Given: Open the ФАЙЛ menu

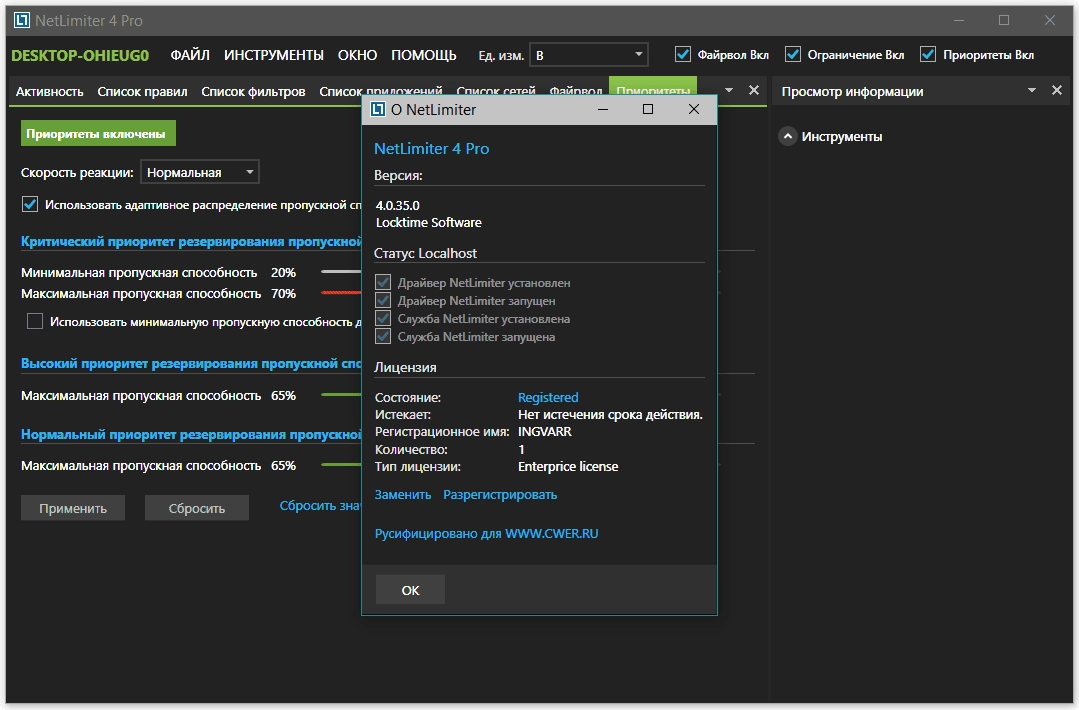Looking at the screenshot, I should [x=190, y=55].
